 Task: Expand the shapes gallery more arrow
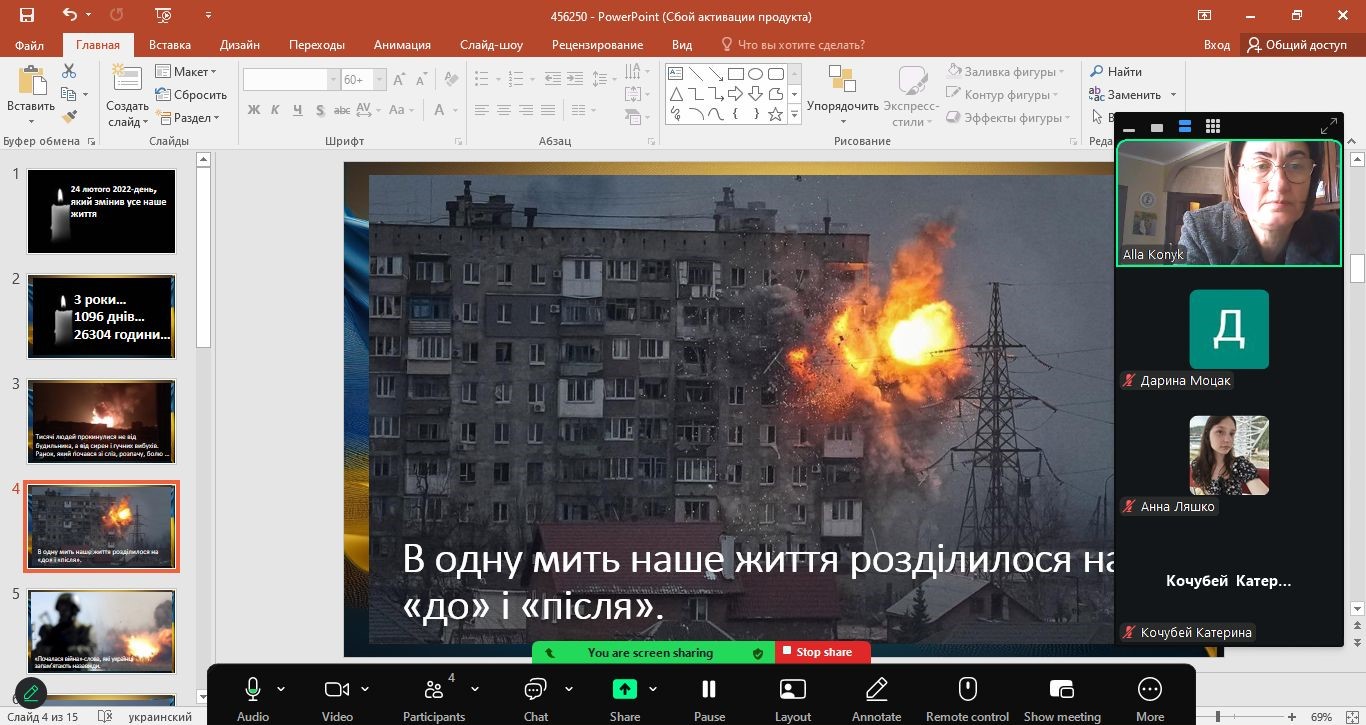(x=795, y=114)
